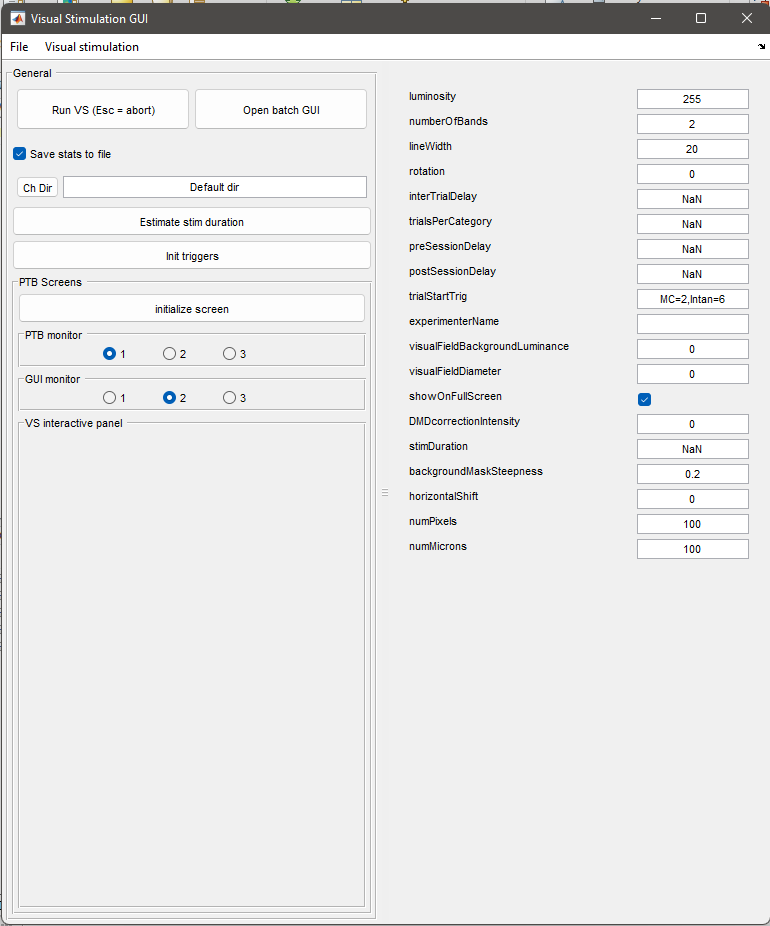Click the stimDuration value field
The width and height of the screenshot is (770, 926).
tap(693, 449)
